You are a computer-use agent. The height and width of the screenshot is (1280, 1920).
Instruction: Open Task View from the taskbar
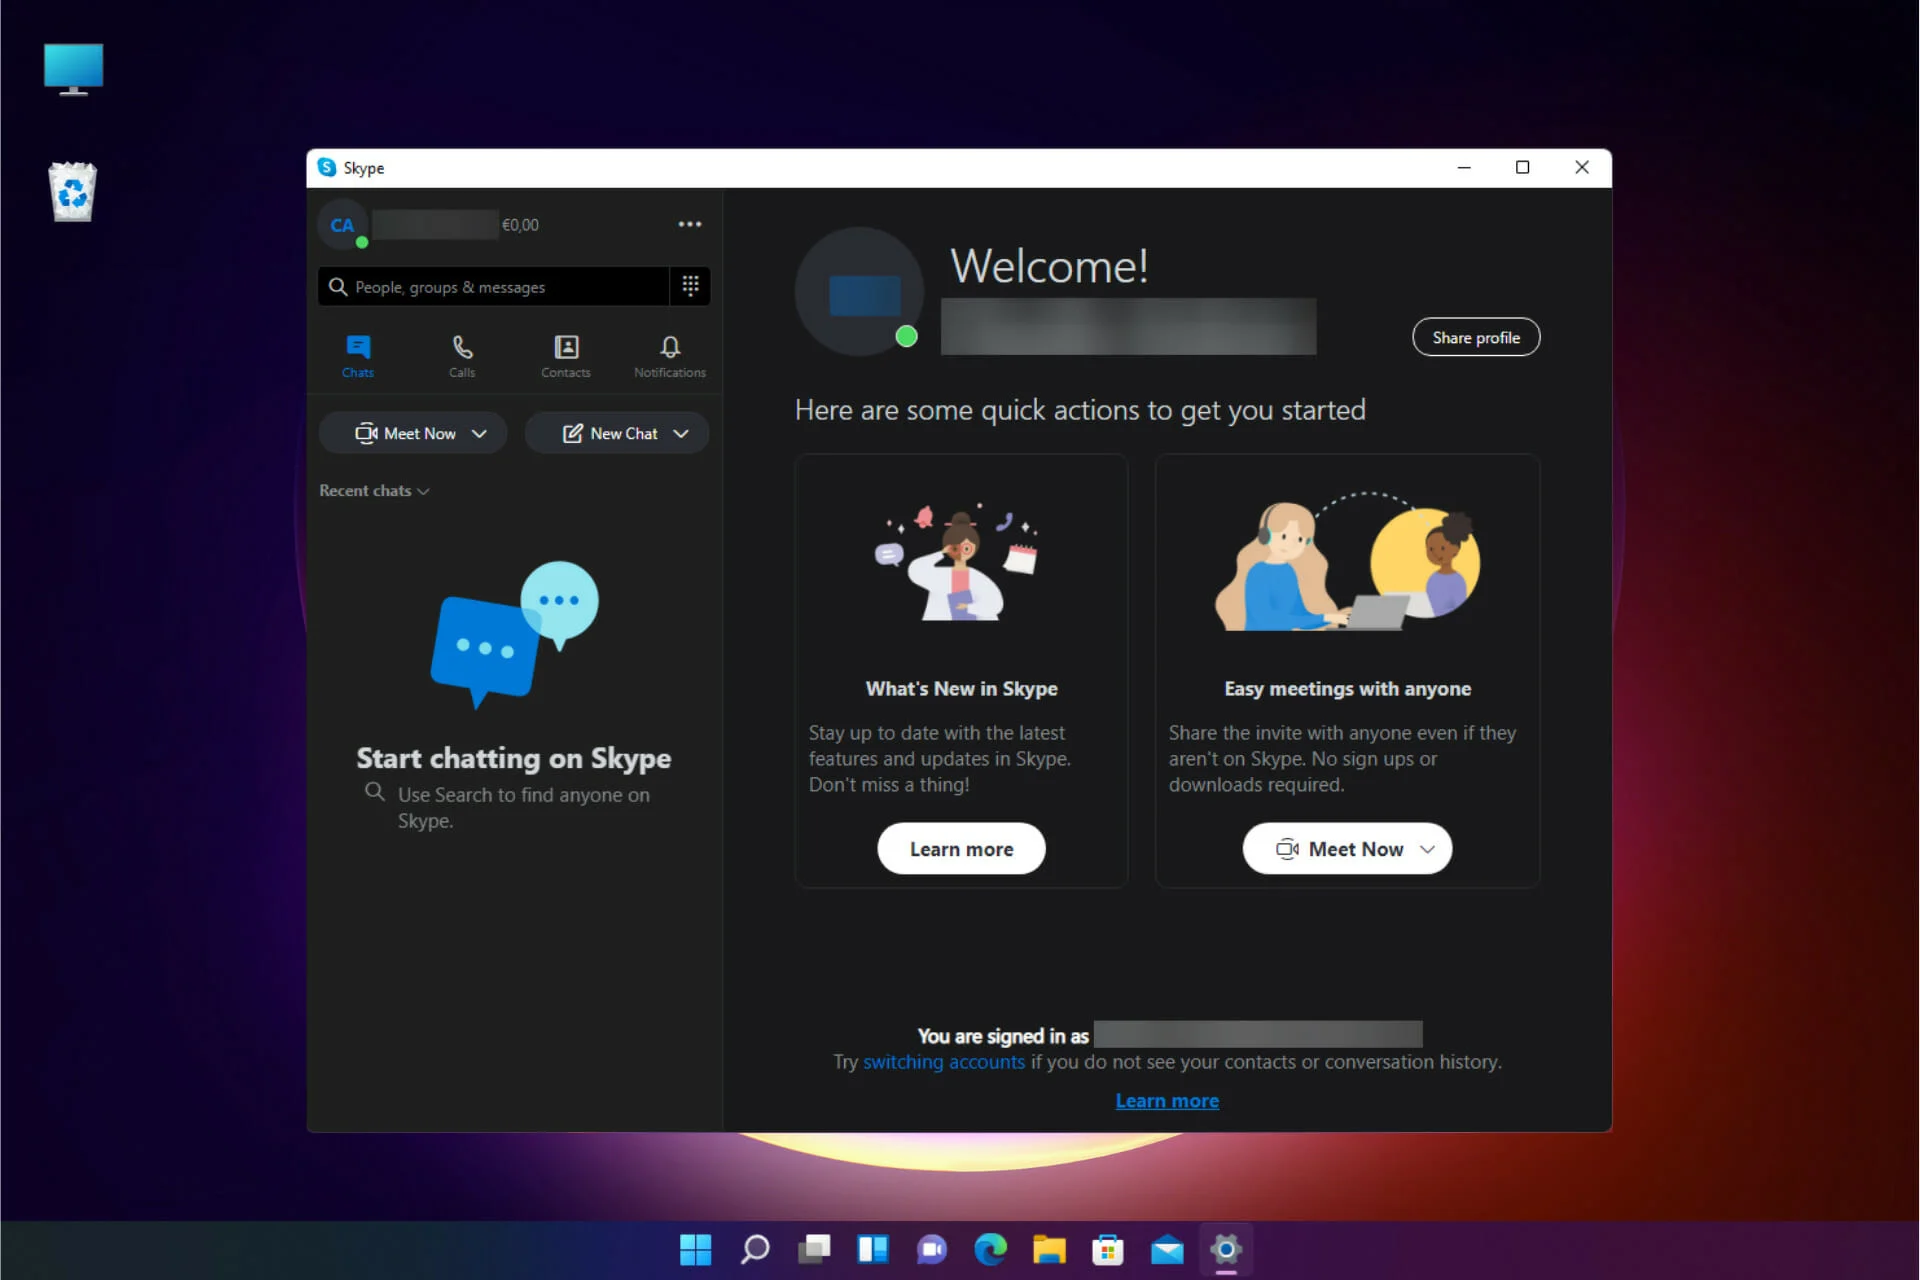[x=814, y=1249]
